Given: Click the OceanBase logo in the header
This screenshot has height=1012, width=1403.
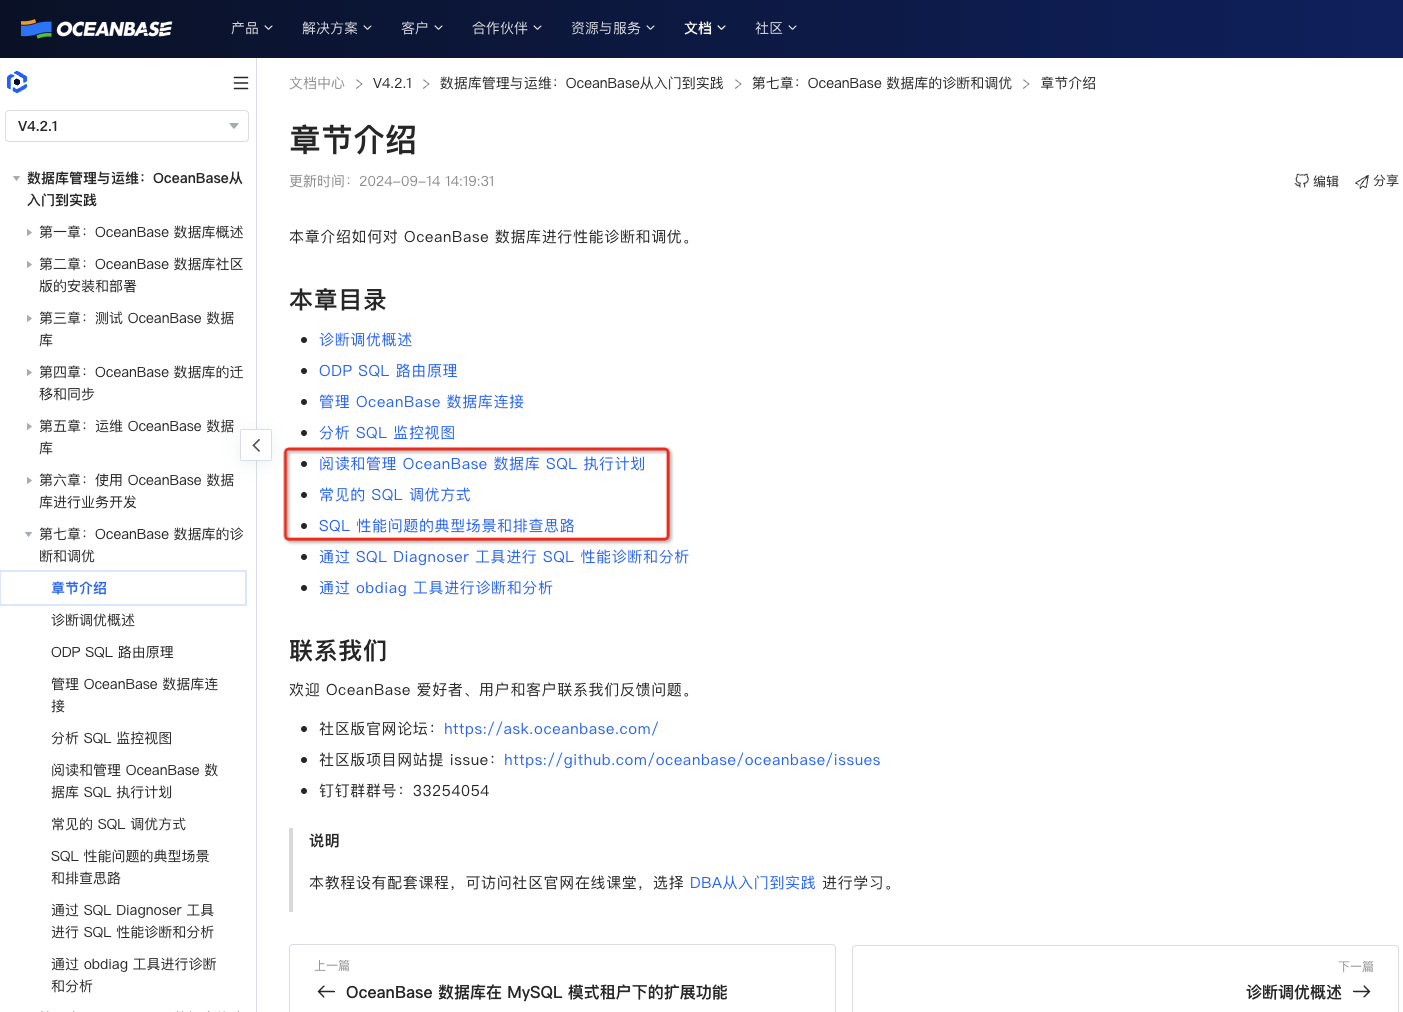Looking at the screenshot, I should click(x=95, y=28).
